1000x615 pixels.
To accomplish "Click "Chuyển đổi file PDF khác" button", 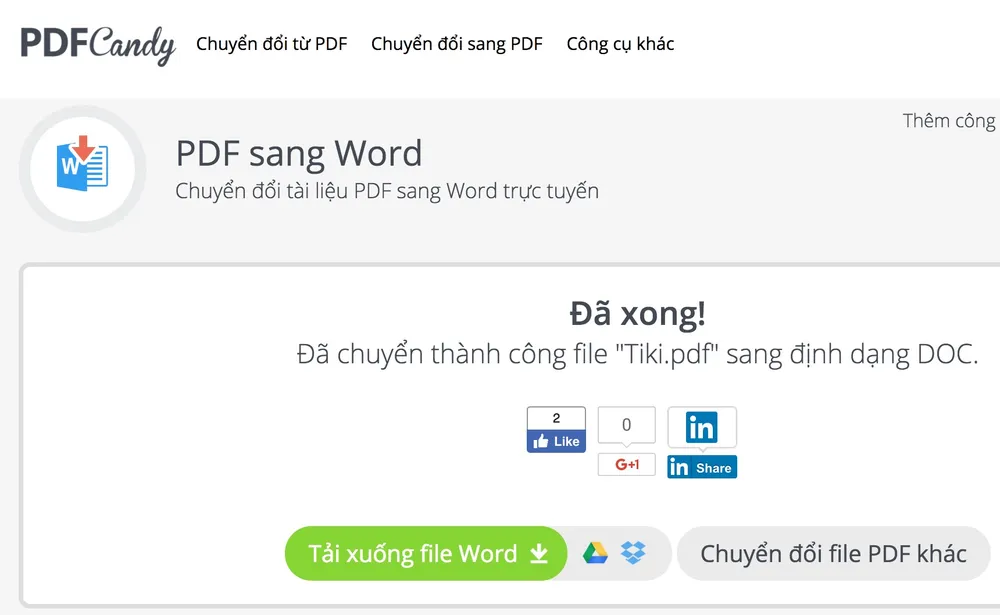I will 833,554.
